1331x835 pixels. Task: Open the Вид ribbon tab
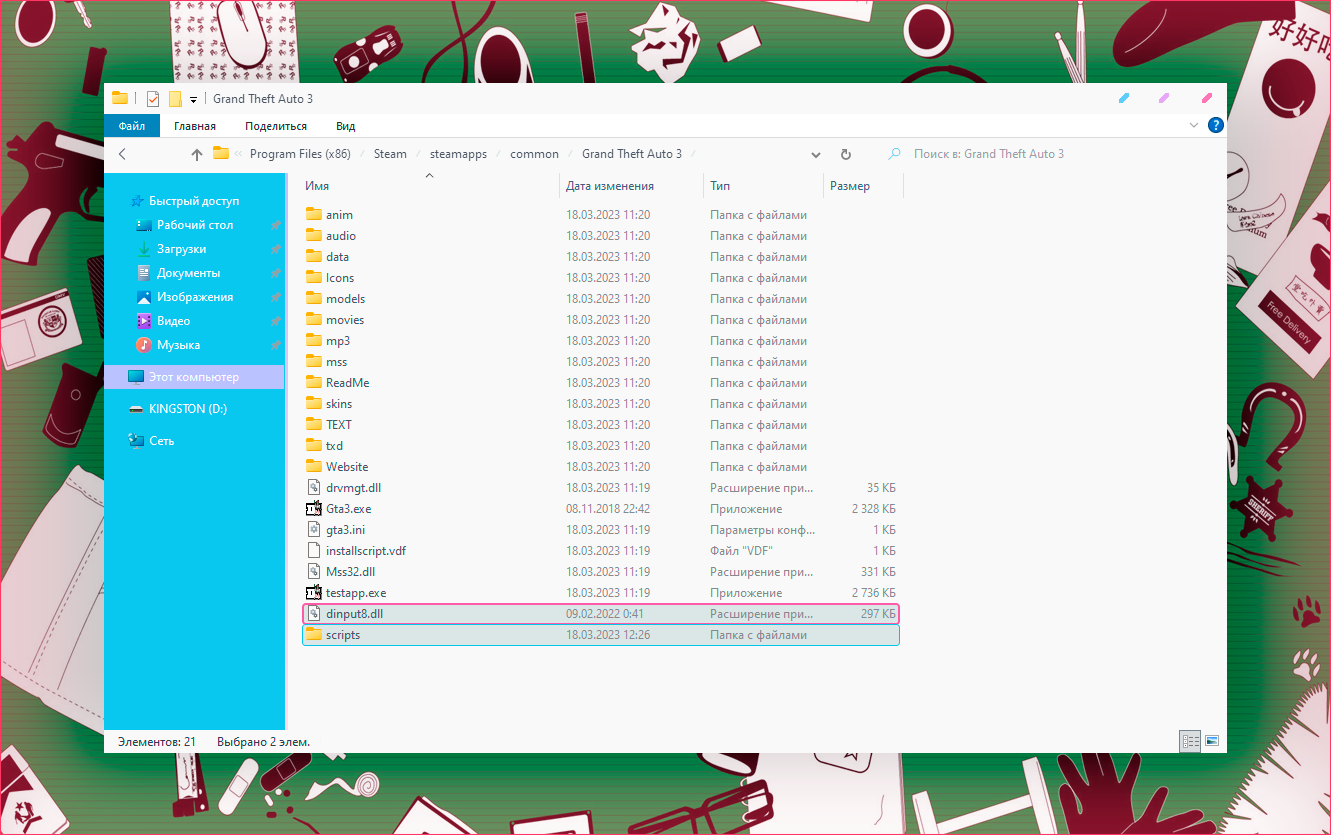(346, 126)
